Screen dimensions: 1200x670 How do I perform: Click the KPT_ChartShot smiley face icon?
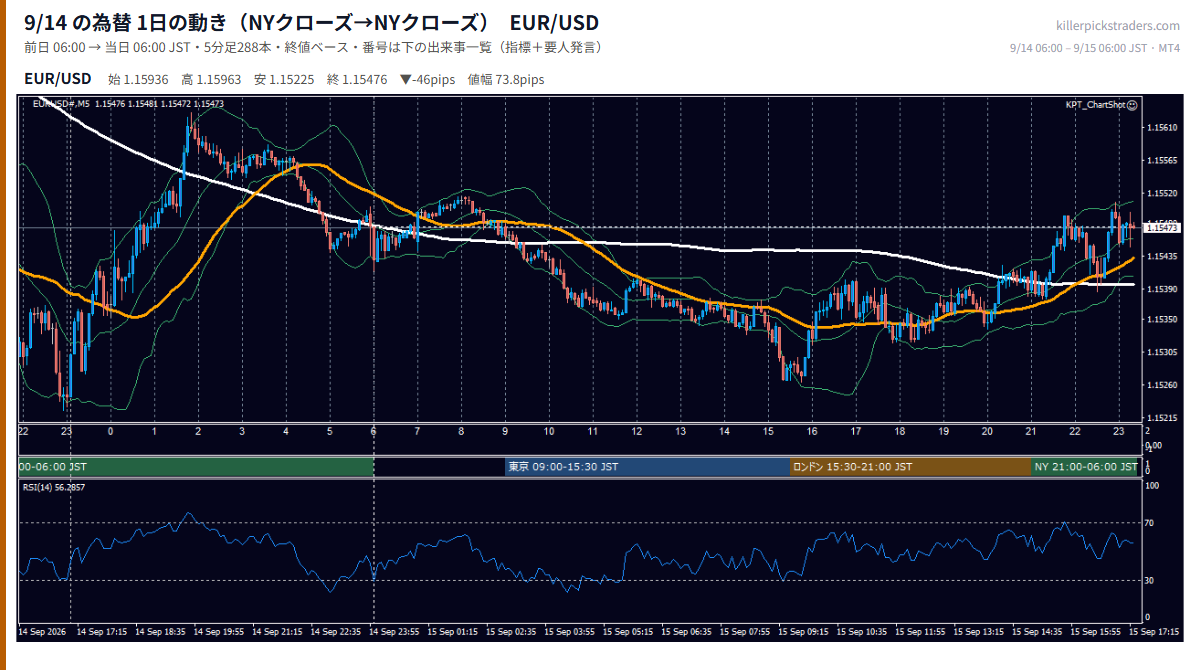[1132, 104]
